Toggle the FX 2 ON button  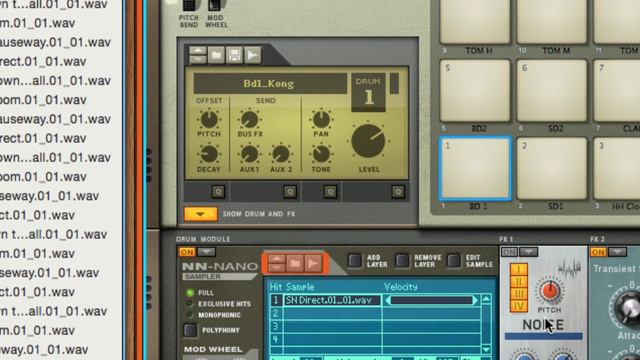click(598, 252)
